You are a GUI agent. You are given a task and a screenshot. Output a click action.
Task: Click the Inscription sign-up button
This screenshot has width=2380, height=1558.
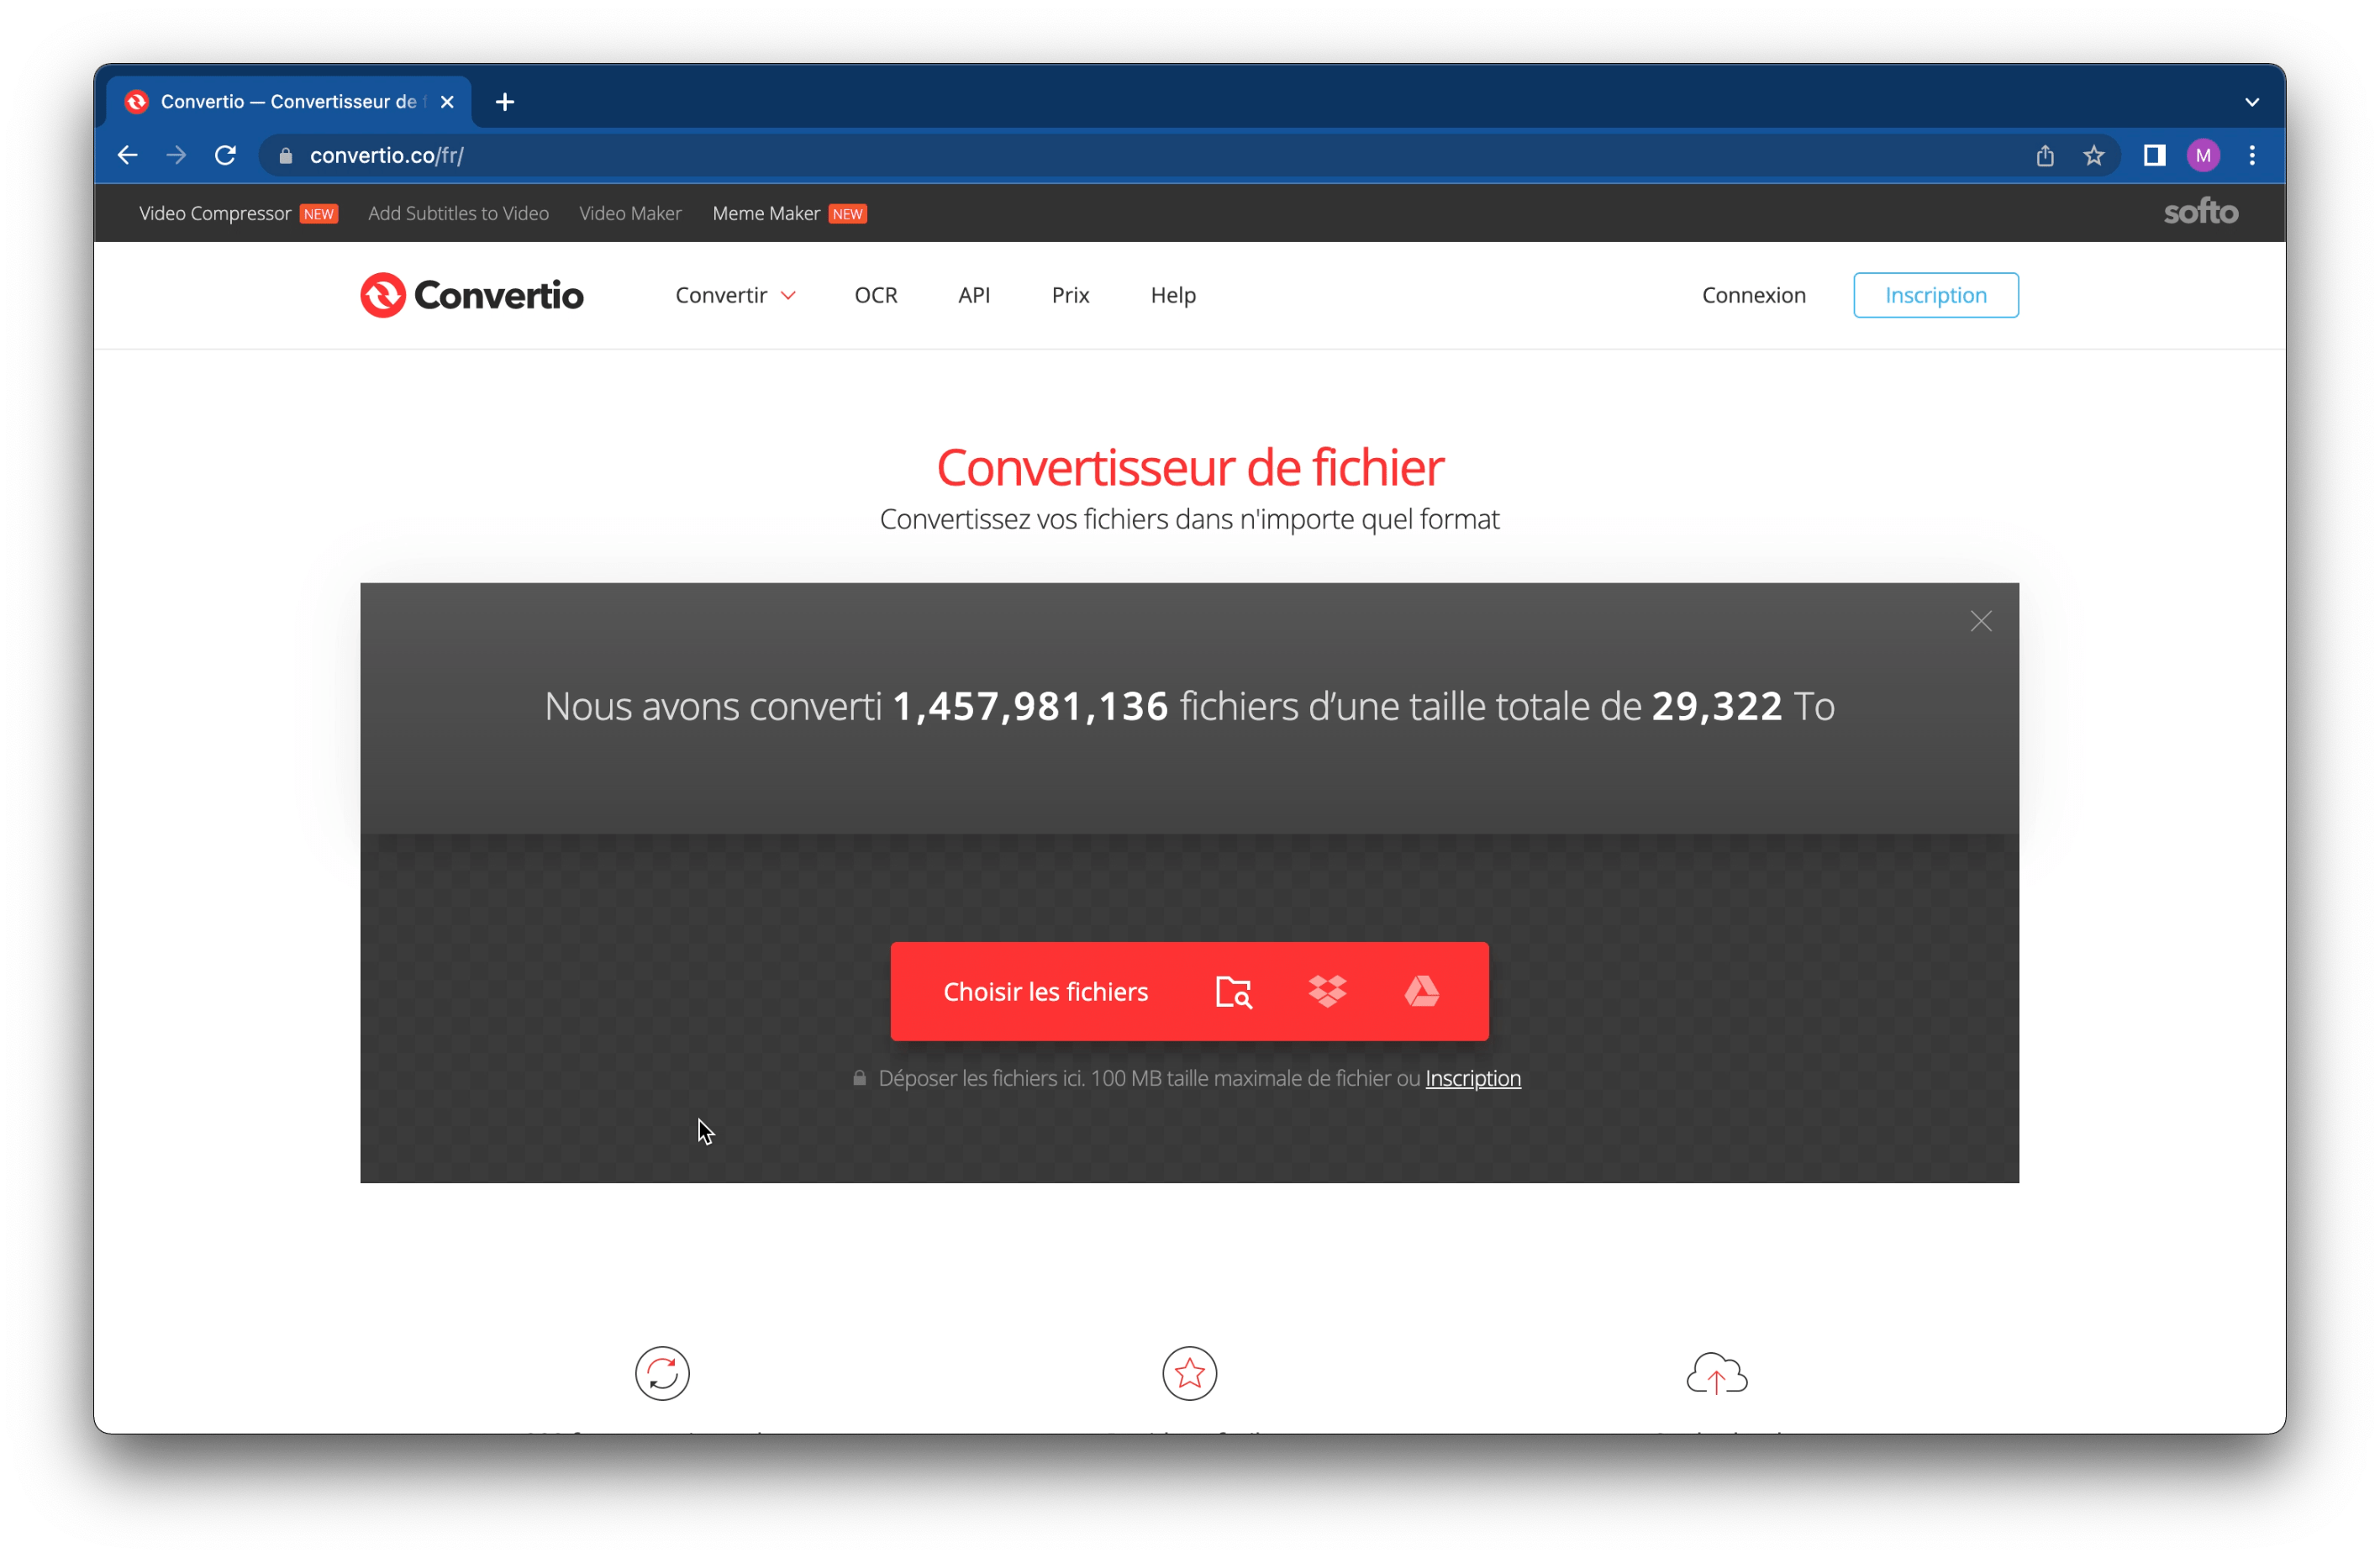1935,295
